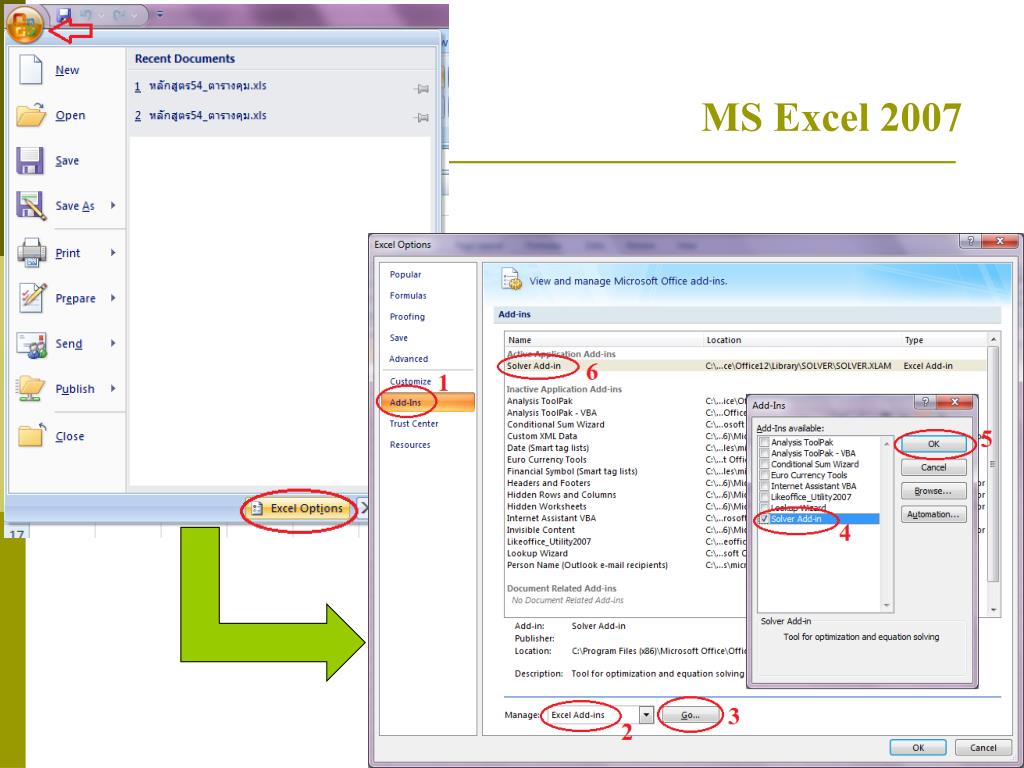
Task: Select Custom XML Data in inactive add-ins
Action: [542, 436]
